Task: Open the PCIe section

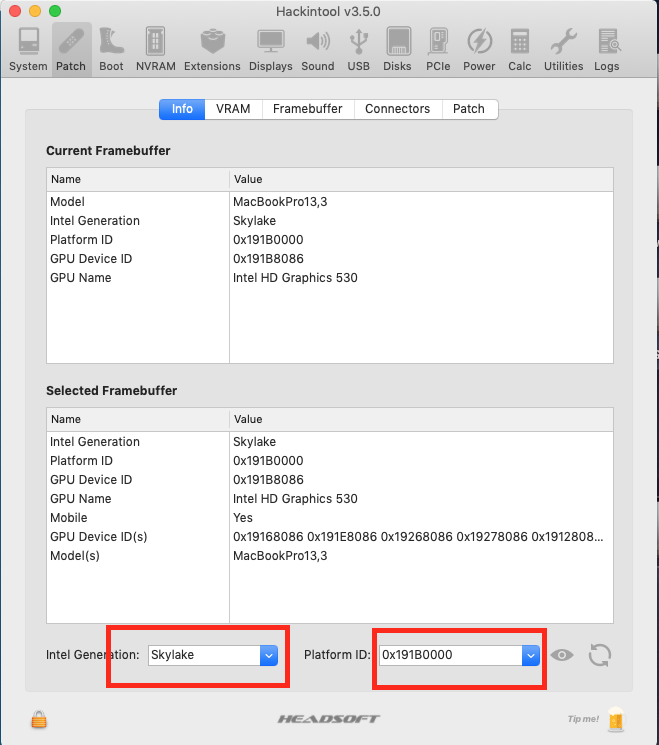Action: point(438,50)
